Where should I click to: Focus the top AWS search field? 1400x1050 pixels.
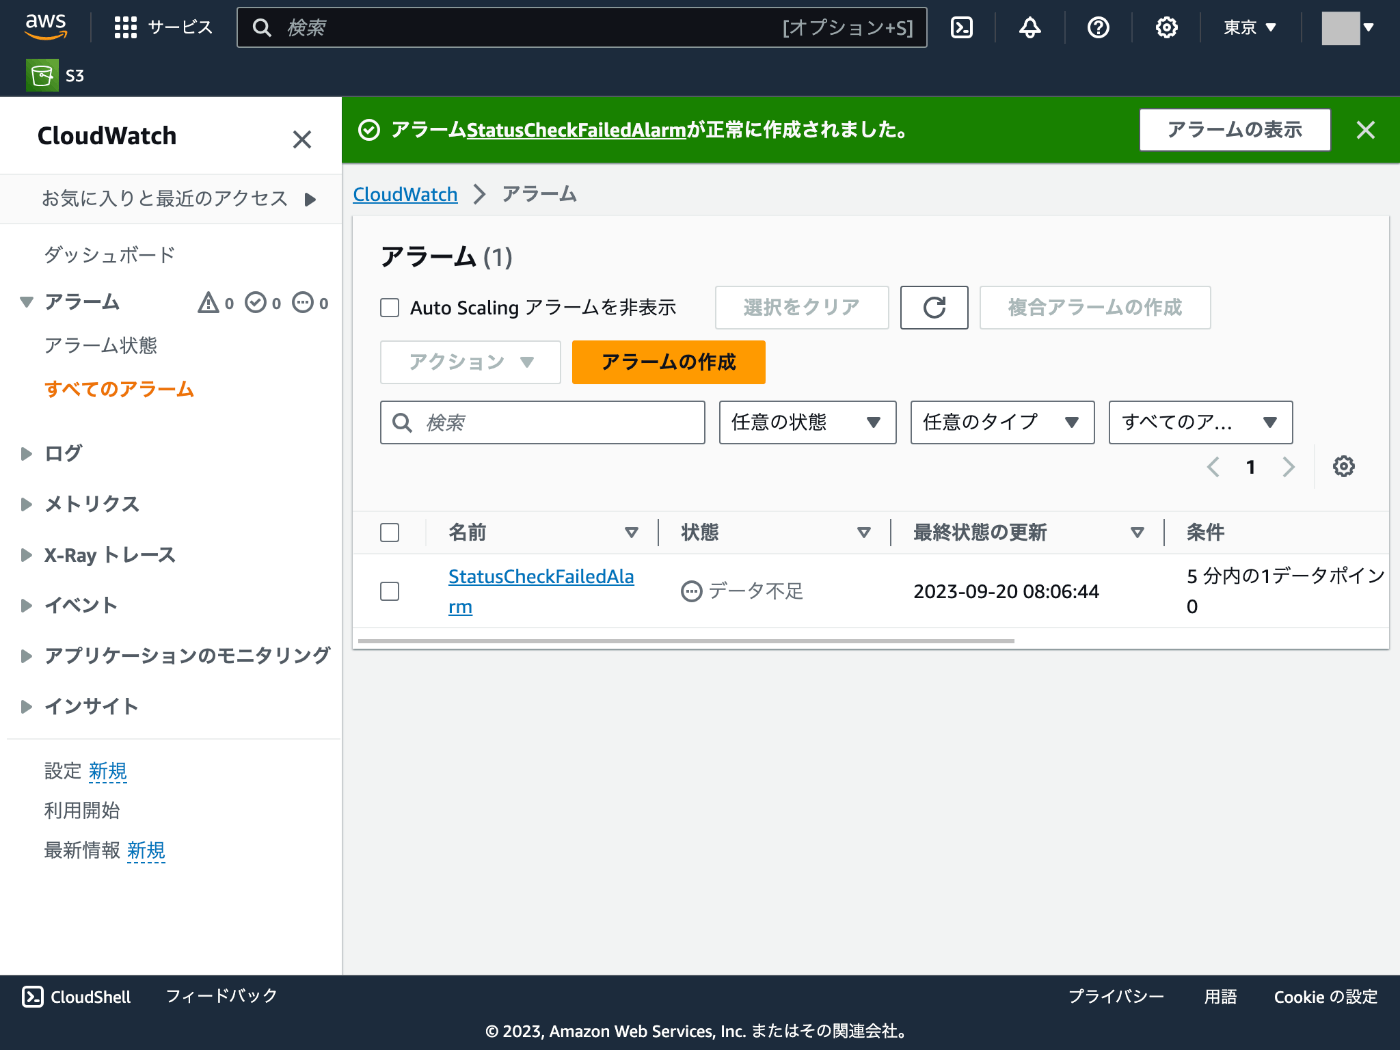[582, 27]
